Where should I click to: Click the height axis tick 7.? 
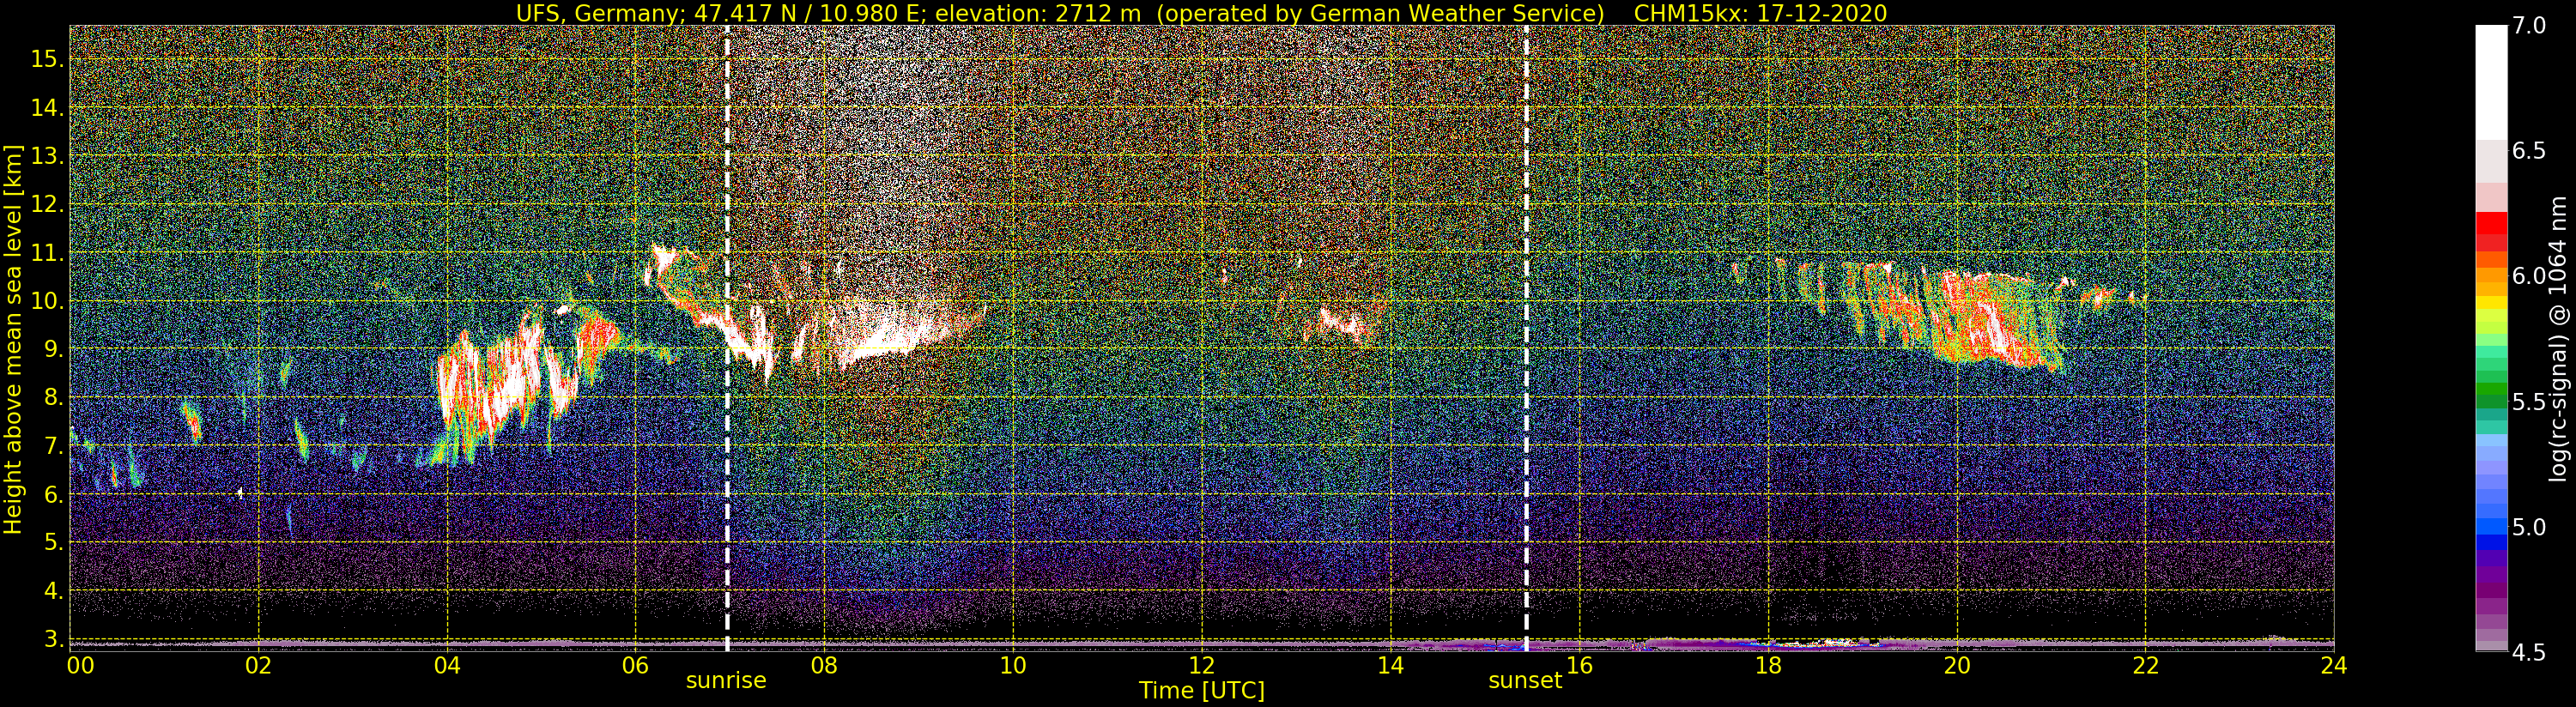point(53,446)
